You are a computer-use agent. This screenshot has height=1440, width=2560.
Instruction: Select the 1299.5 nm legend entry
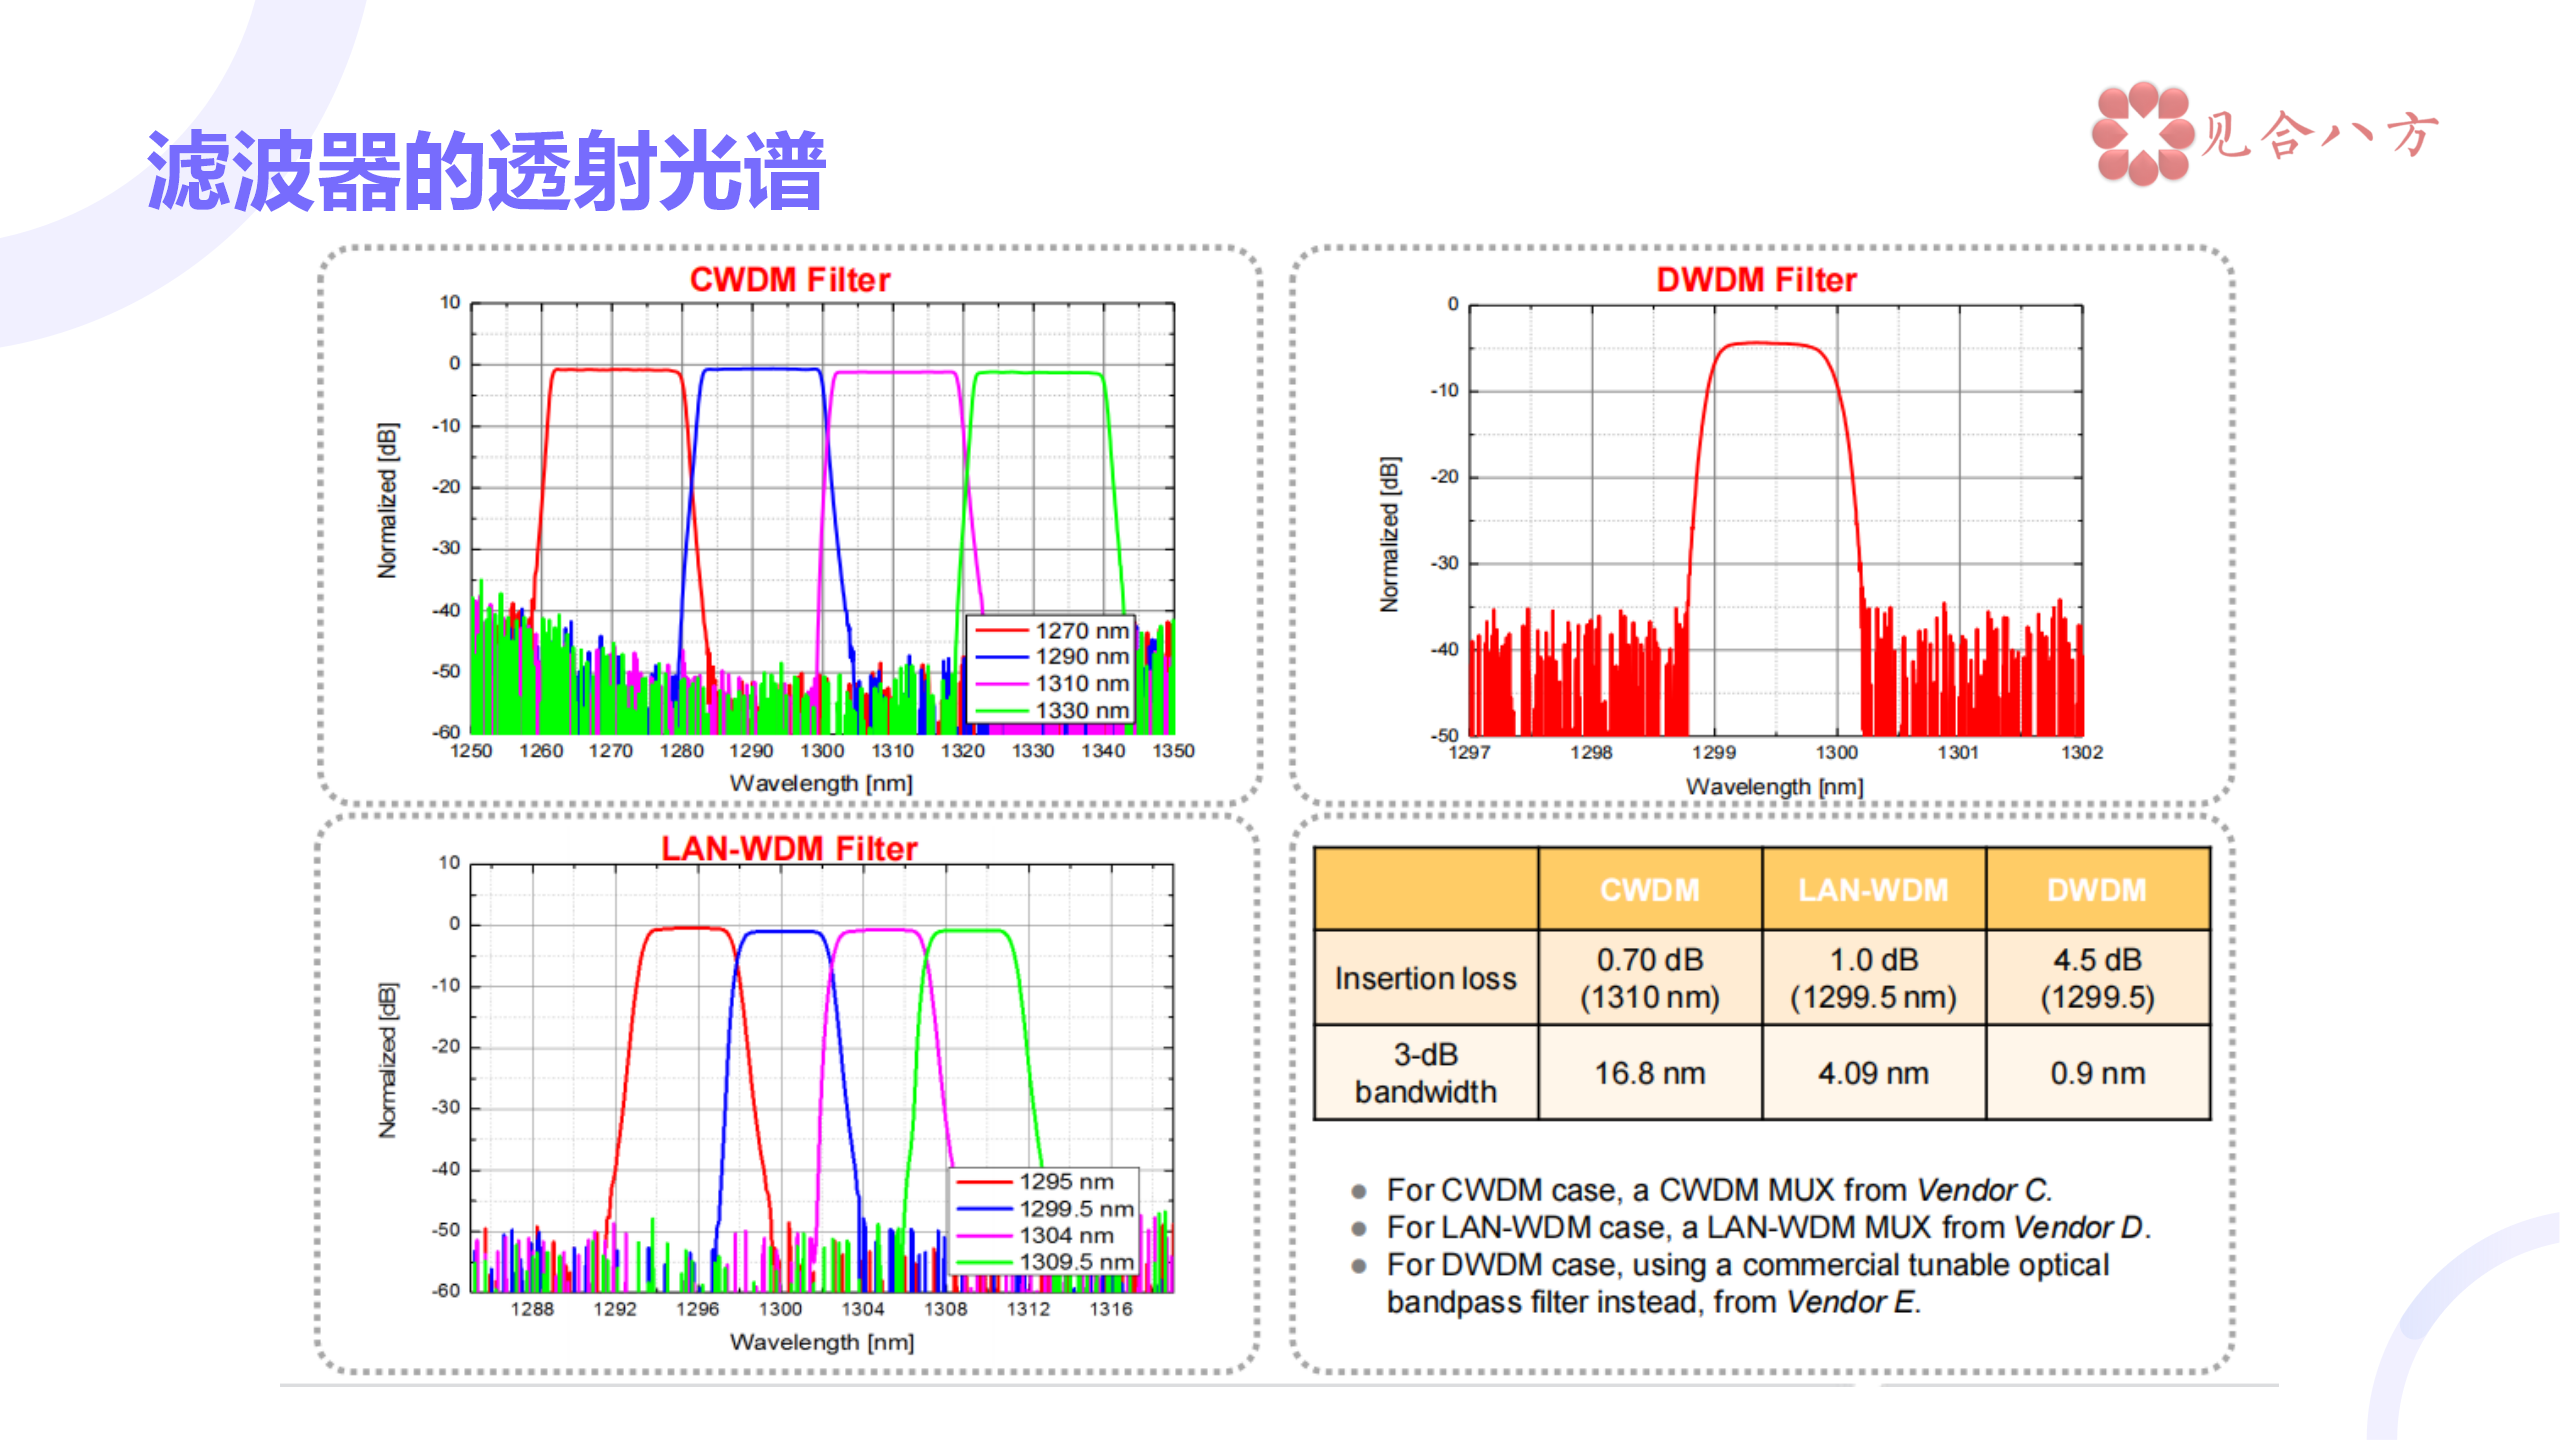[1045, 1209]
